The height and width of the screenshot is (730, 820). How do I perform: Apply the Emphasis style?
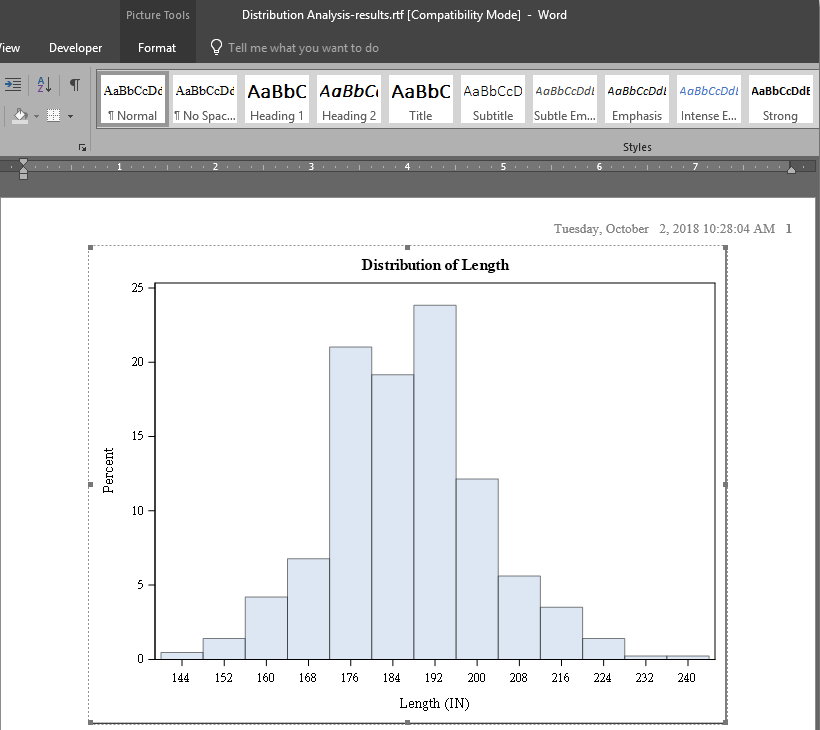pos(637,99)
